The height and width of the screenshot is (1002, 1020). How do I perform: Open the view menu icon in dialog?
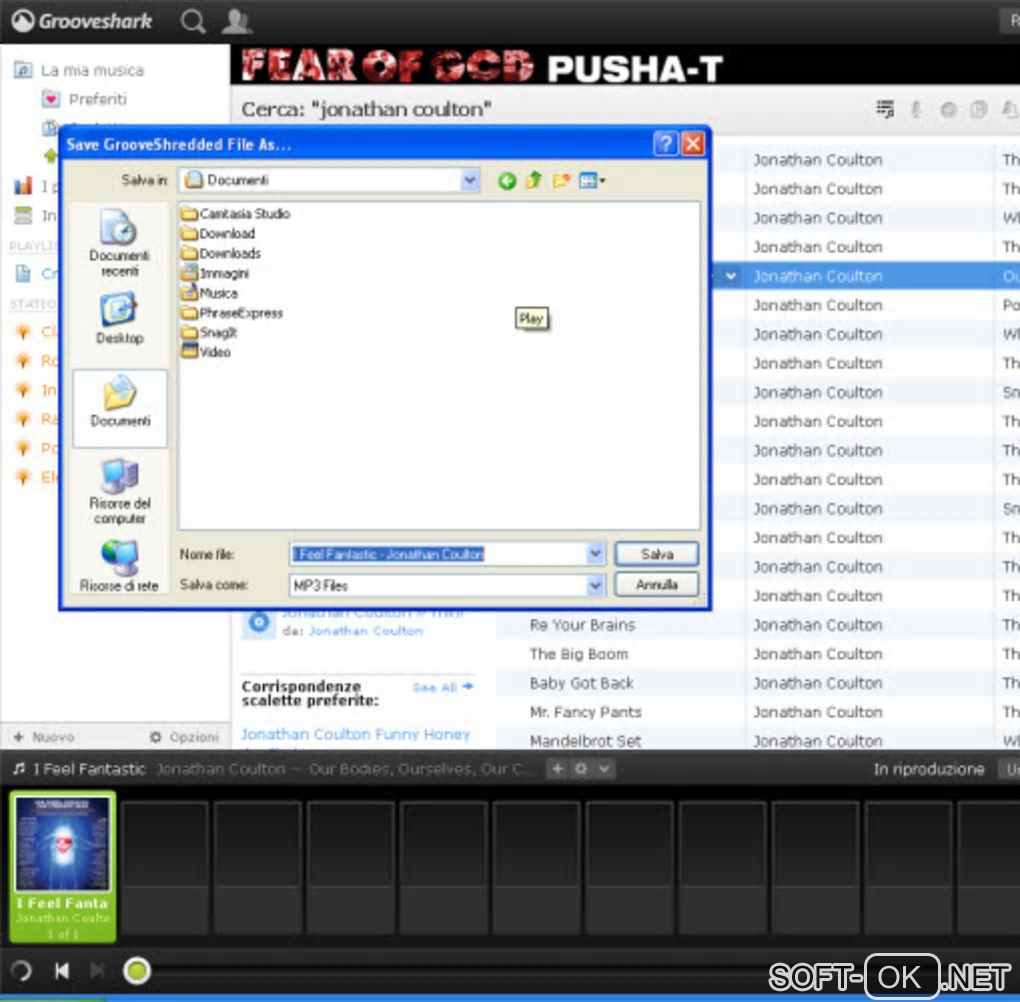591,180
